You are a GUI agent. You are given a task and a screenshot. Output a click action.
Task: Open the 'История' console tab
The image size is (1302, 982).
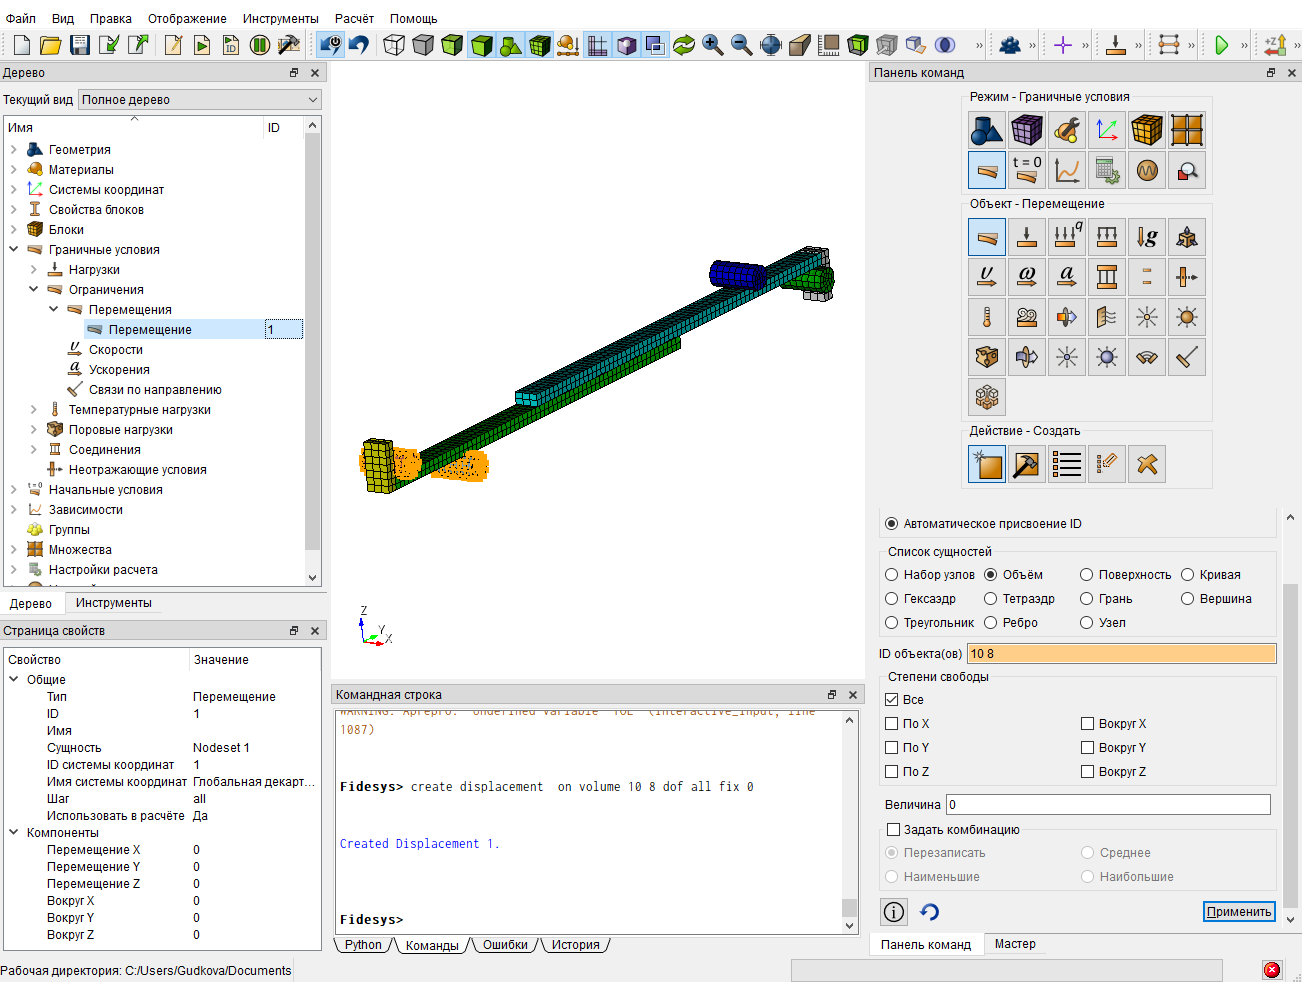pyautogui.click(x=576, y=945)
